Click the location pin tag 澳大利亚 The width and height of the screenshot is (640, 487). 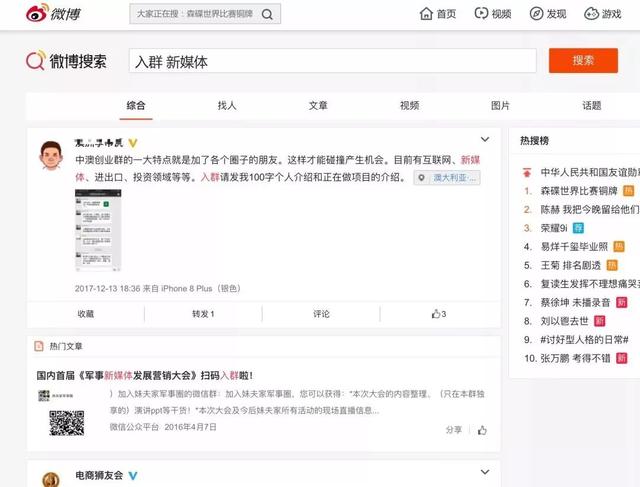coord(447,178)
